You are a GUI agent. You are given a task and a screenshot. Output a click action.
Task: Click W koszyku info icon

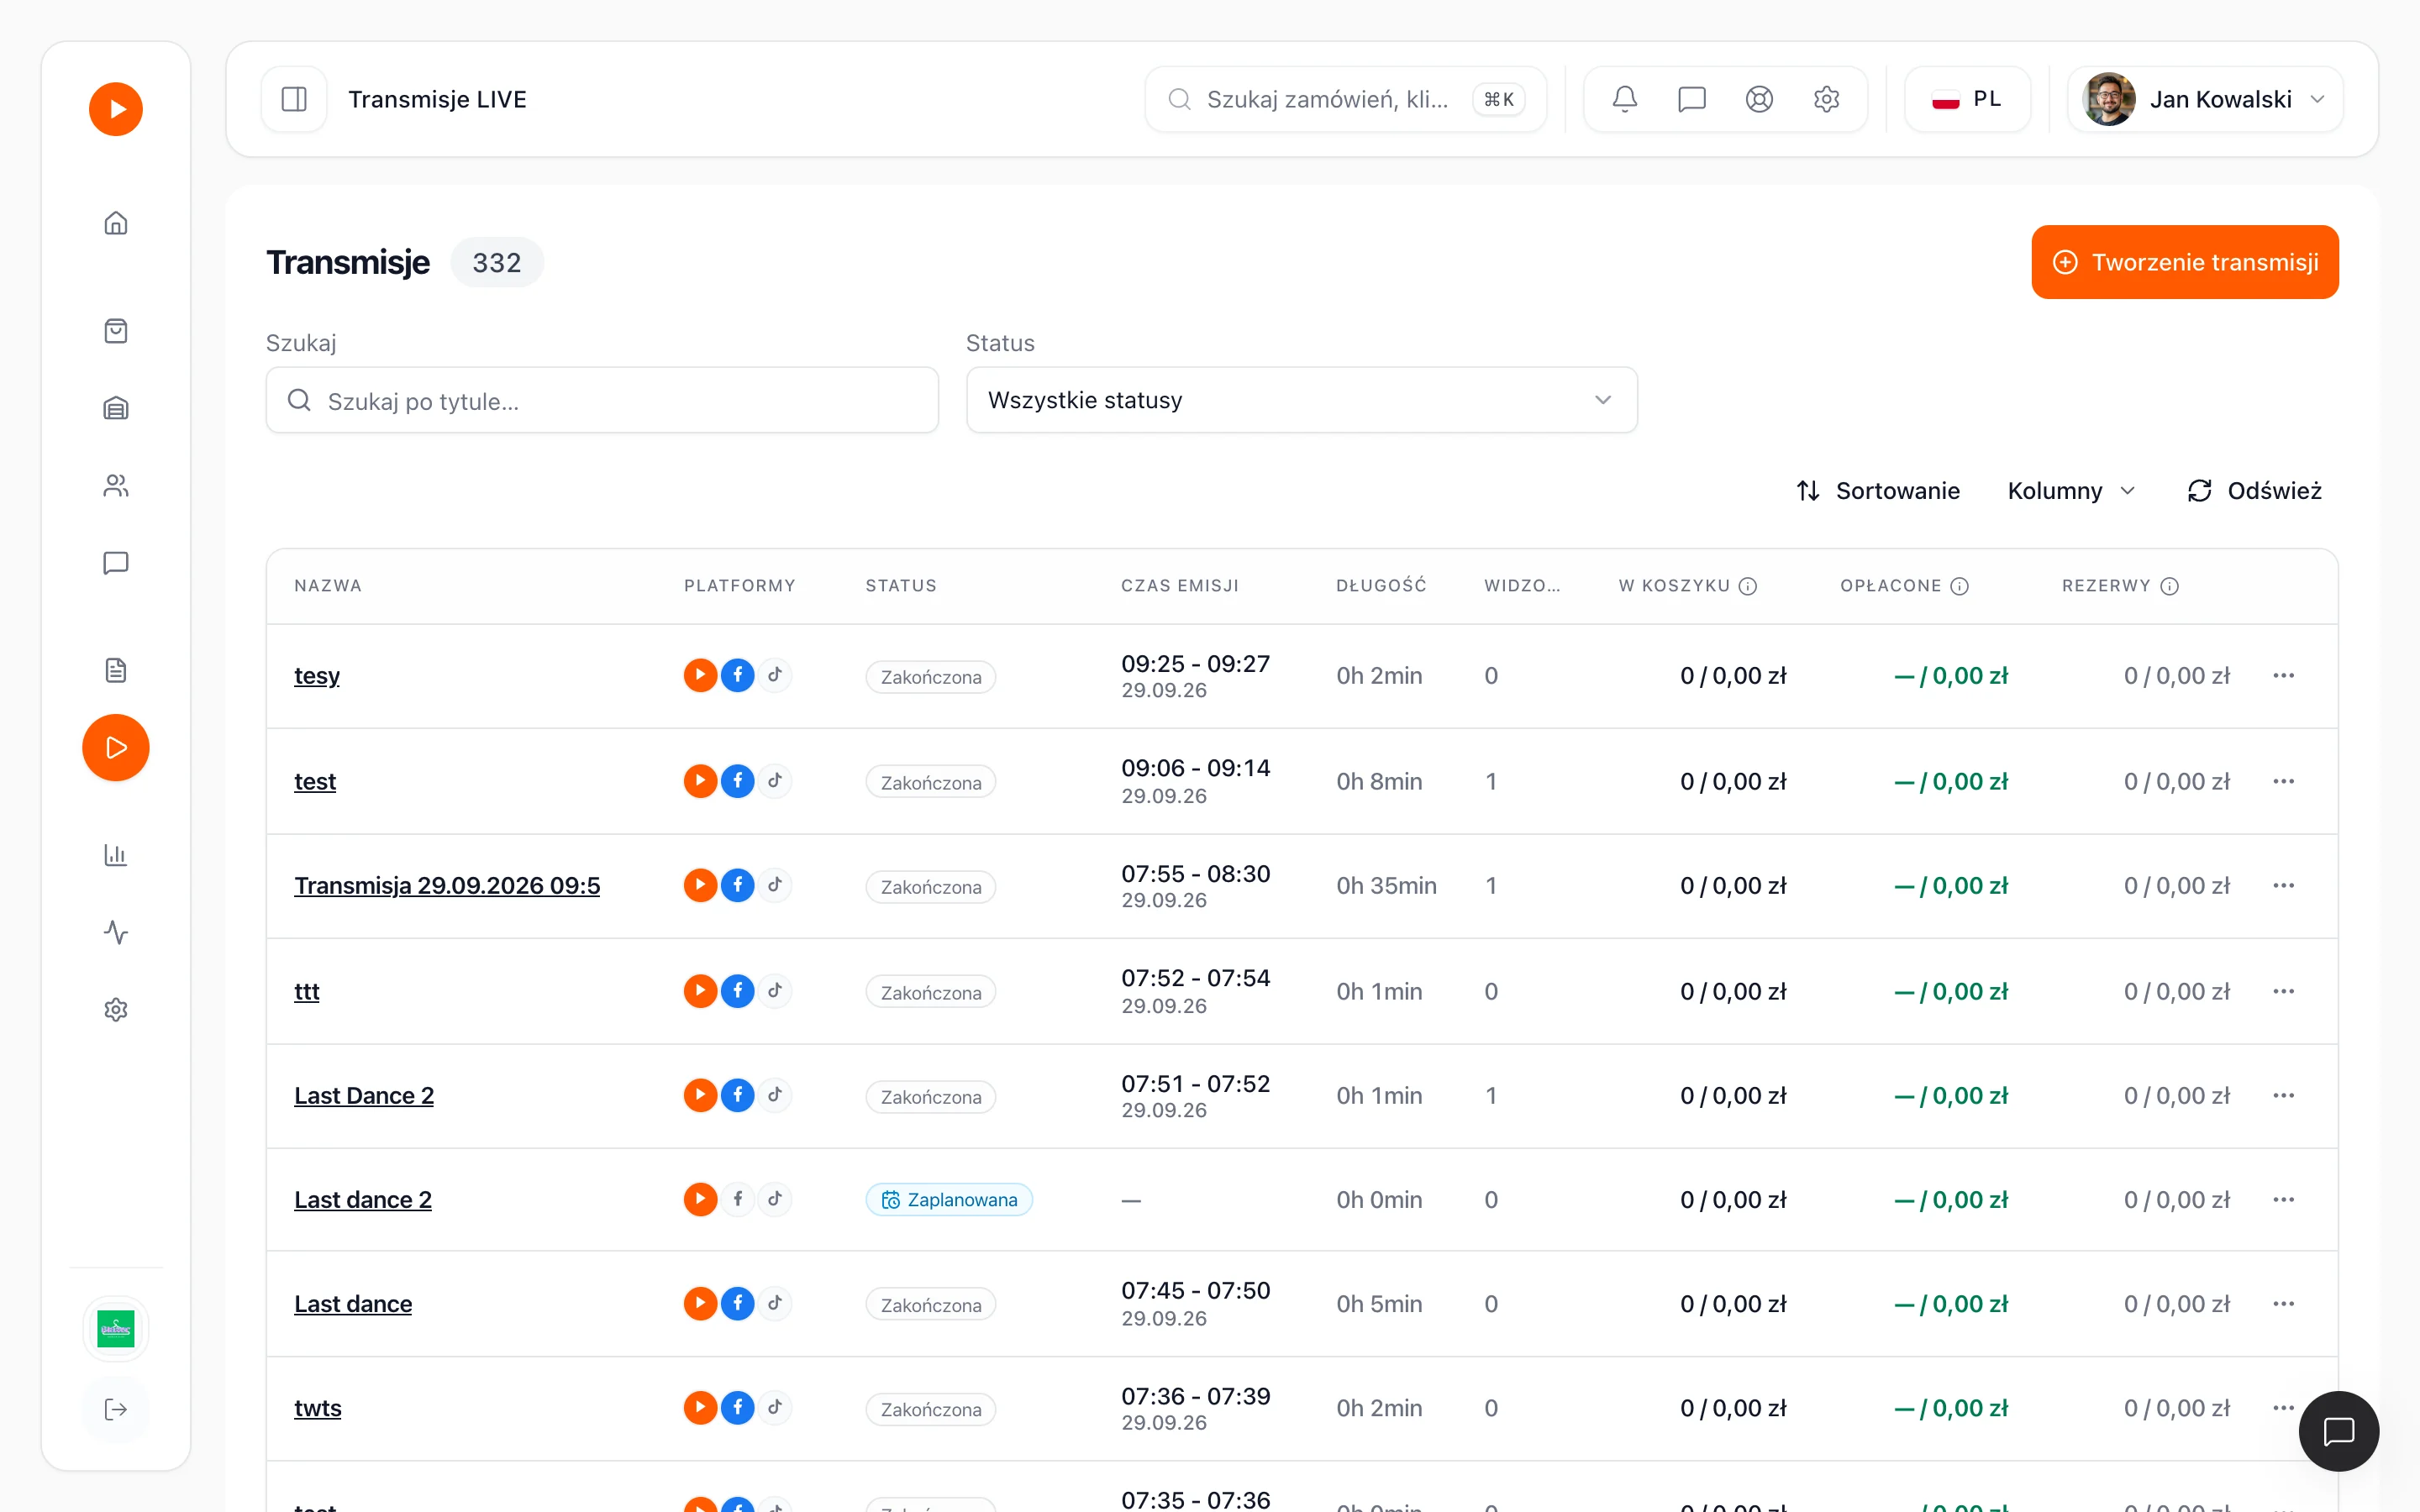click(x=1748, y=586)
